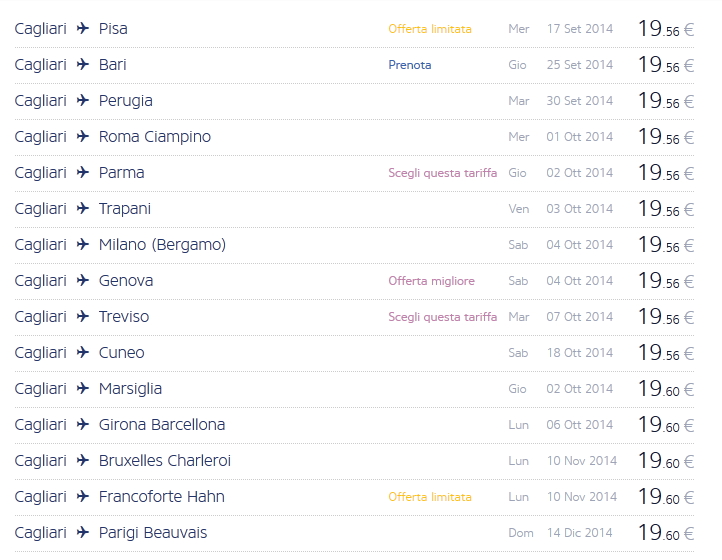This screenshot has height=560, width=722.
Task: Click the airplane icon before Roma Ciampino
Action: coord(83,137)
